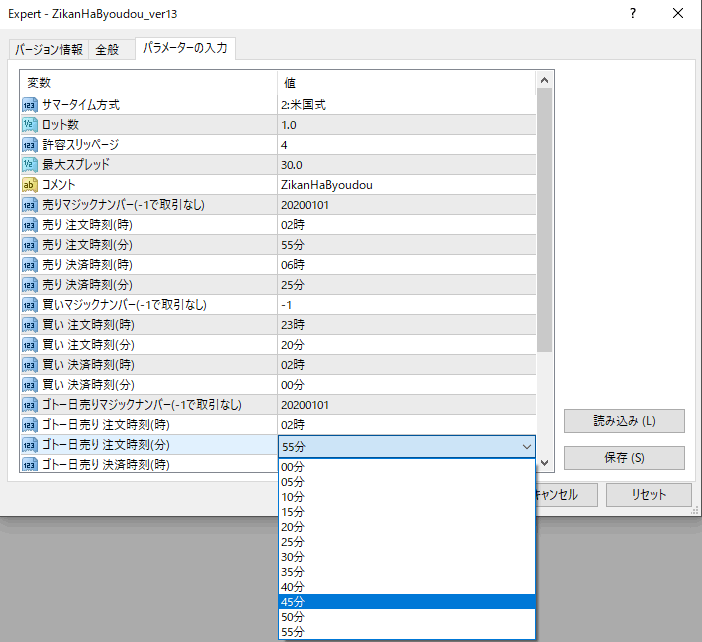This screenshot has width=702, height=642.
Task: Click the icon beside 売り 注文時刻(時)
Action: coord(30,225)
